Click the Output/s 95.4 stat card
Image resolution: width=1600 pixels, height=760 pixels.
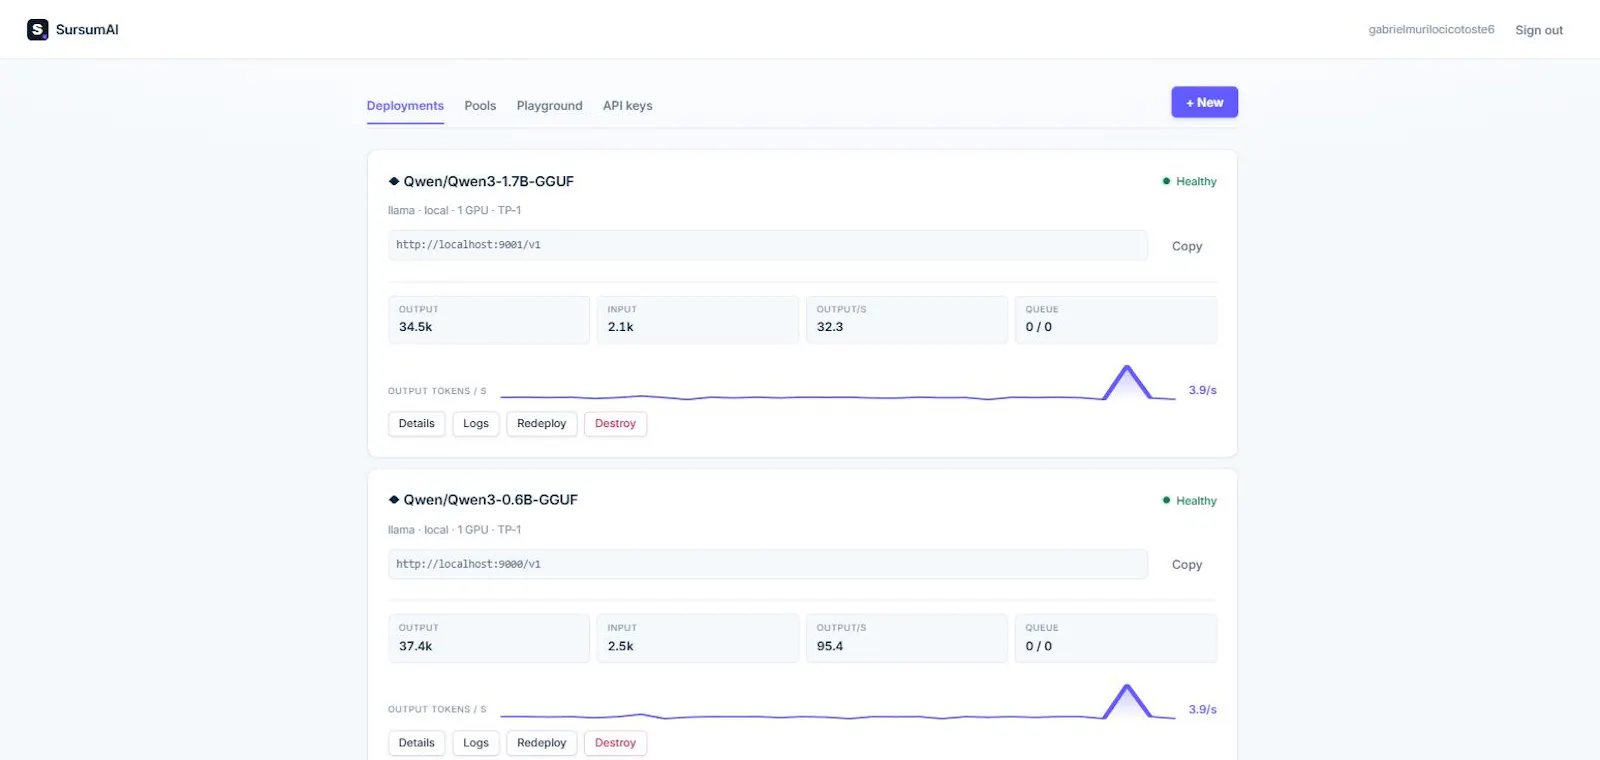click(x=907, y=639)
